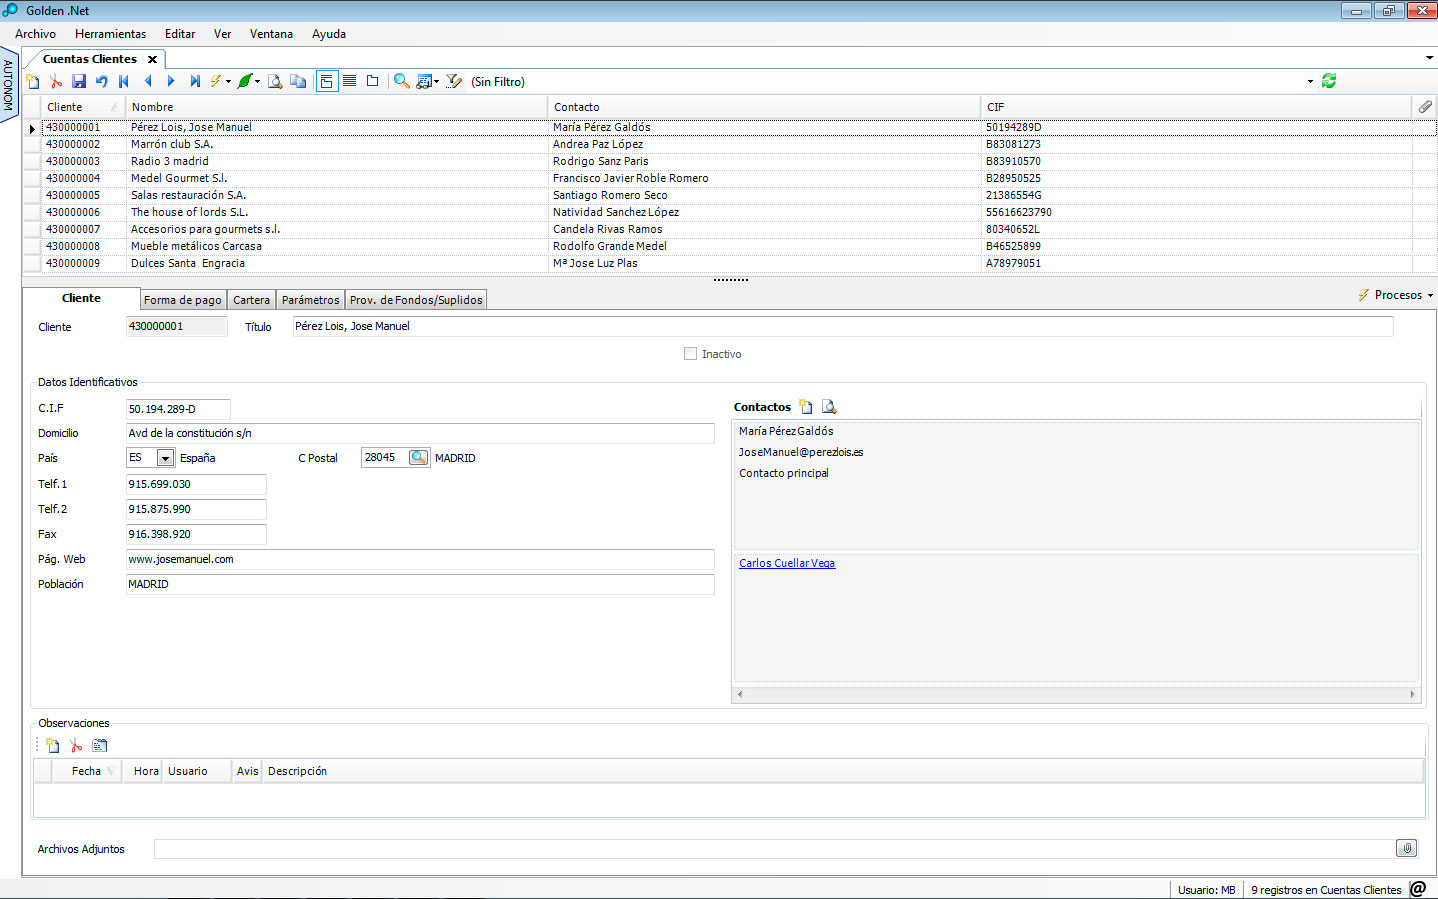
Task: Click into the Pág. Web field
Action: pos(420,559)
